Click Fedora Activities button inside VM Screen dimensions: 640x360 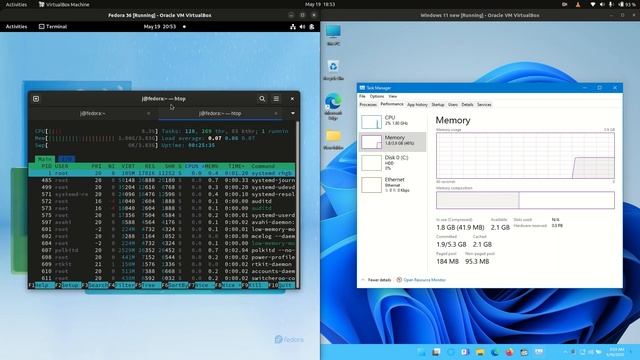(x=16, y=27)
